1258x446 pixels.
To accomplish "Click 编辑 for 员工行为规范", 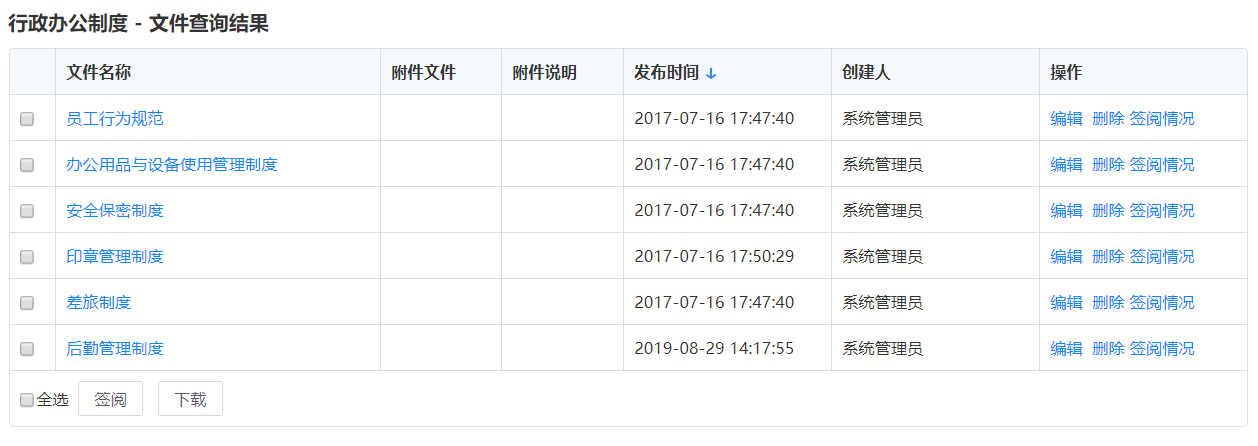I will [1066, 119].
